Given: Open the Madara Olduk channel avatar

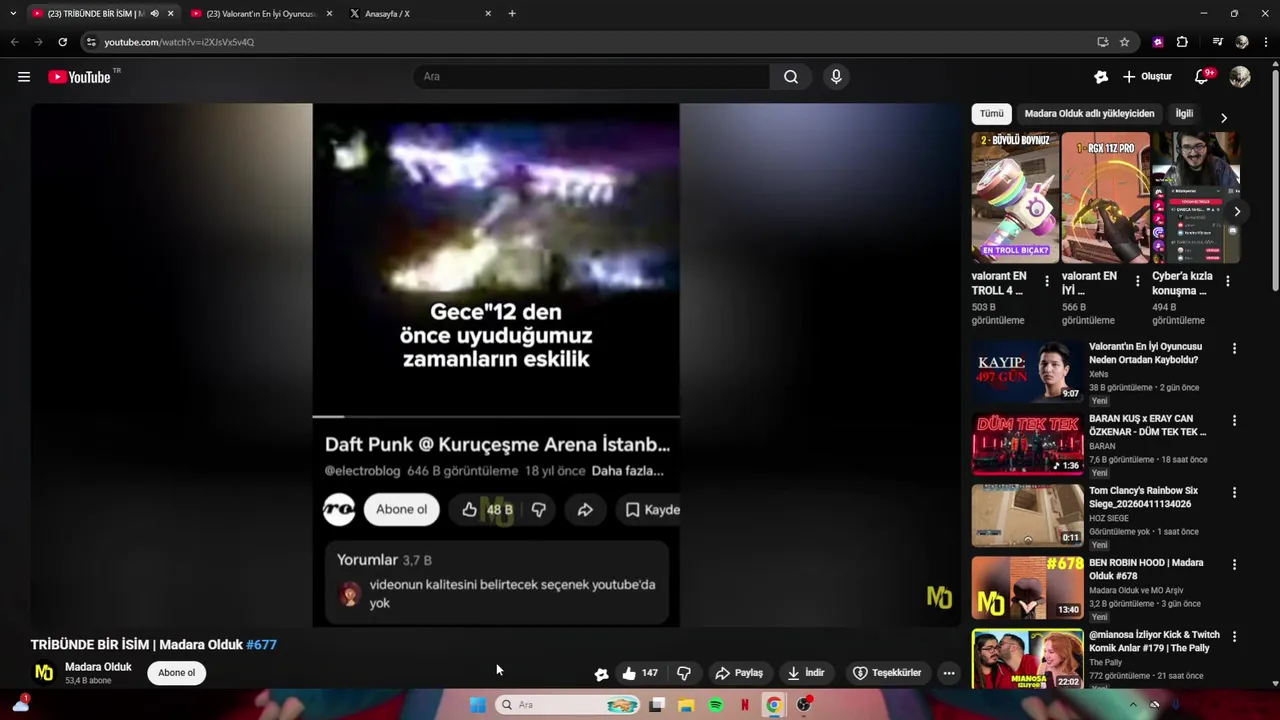Looking at the screenshot, I should click(44, 673).
